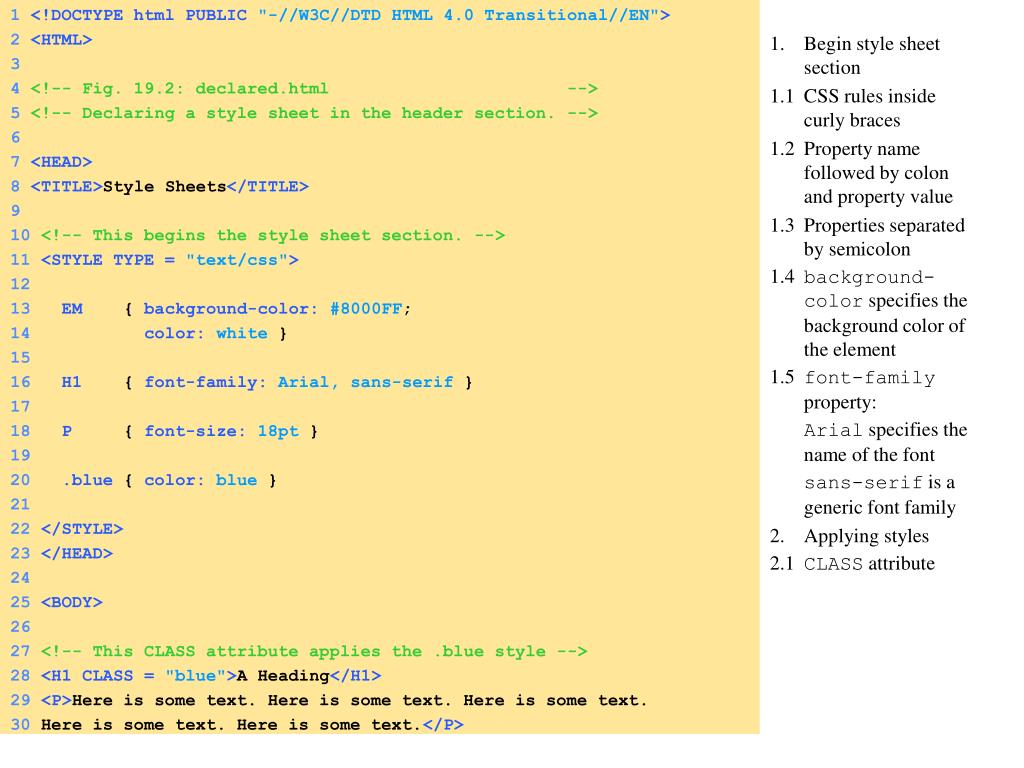The image size is (1024, 768).
Task: Select the opening <HEAD> tag on line 7
Action: (61, 161)
